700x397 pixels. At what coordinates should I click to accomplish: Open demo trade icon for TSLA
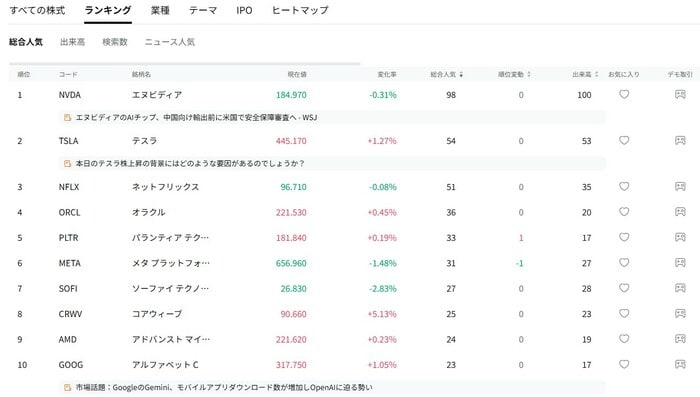coord(680,140)
